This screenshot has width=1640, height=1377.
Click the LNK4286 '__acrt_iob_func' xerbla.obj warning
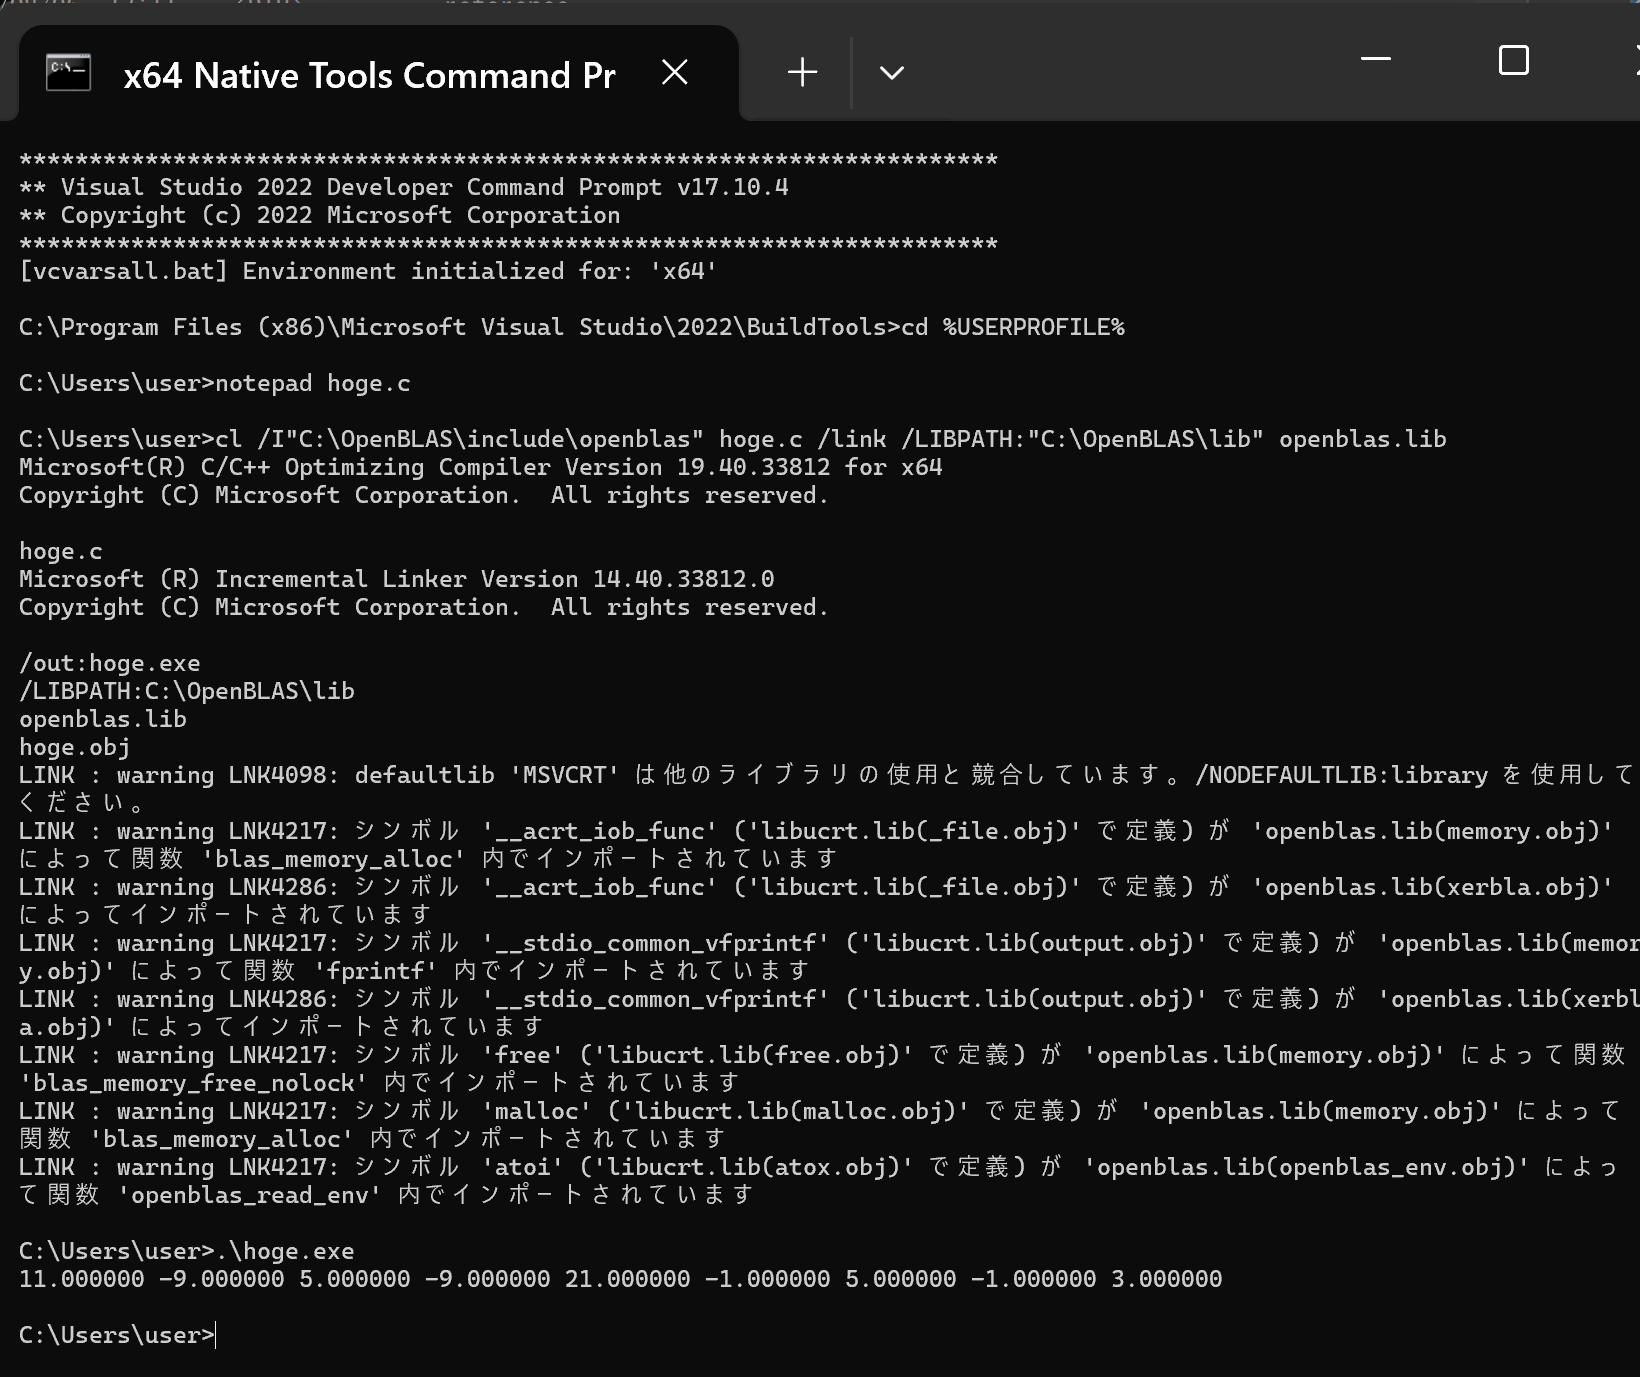tap(816, 901)
